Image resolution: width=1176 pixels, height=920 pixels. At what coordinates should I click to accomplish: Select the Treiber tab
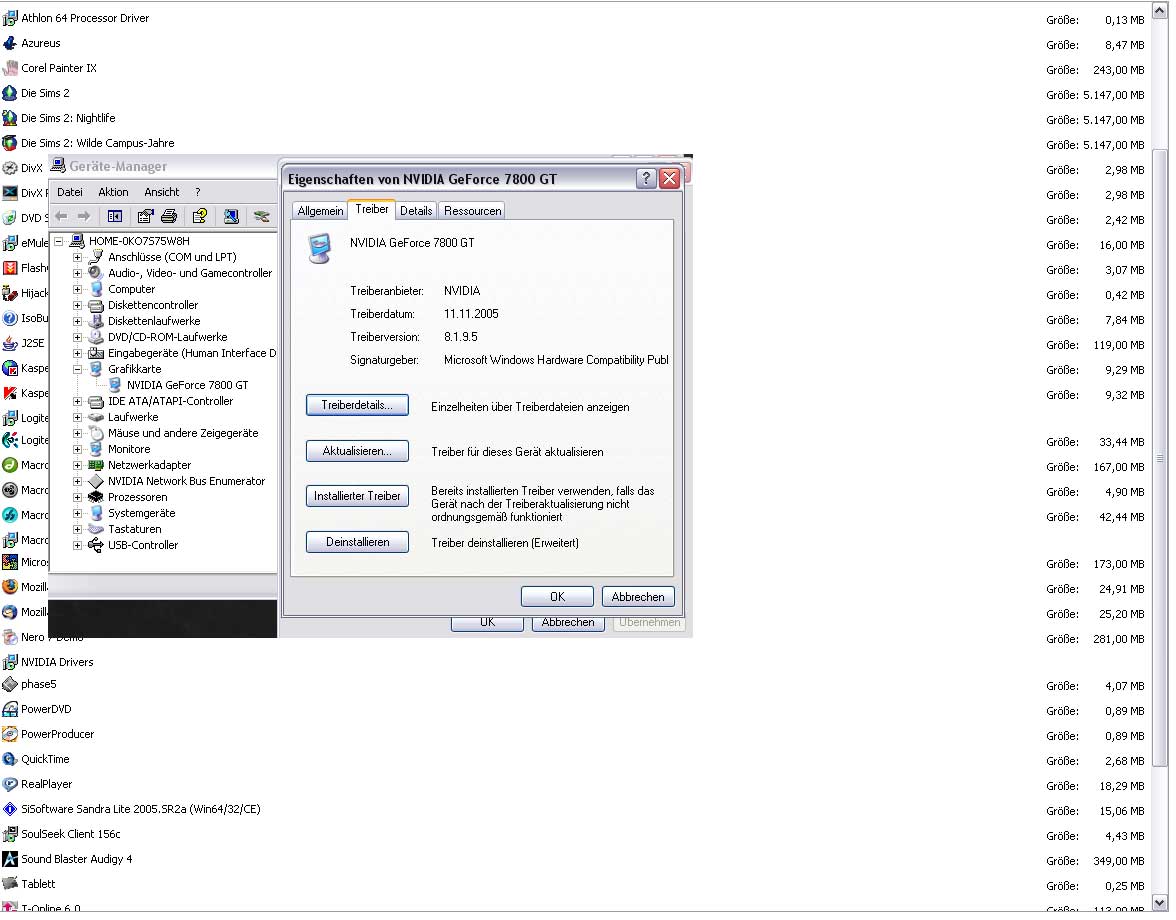click(x=372, y=210)
